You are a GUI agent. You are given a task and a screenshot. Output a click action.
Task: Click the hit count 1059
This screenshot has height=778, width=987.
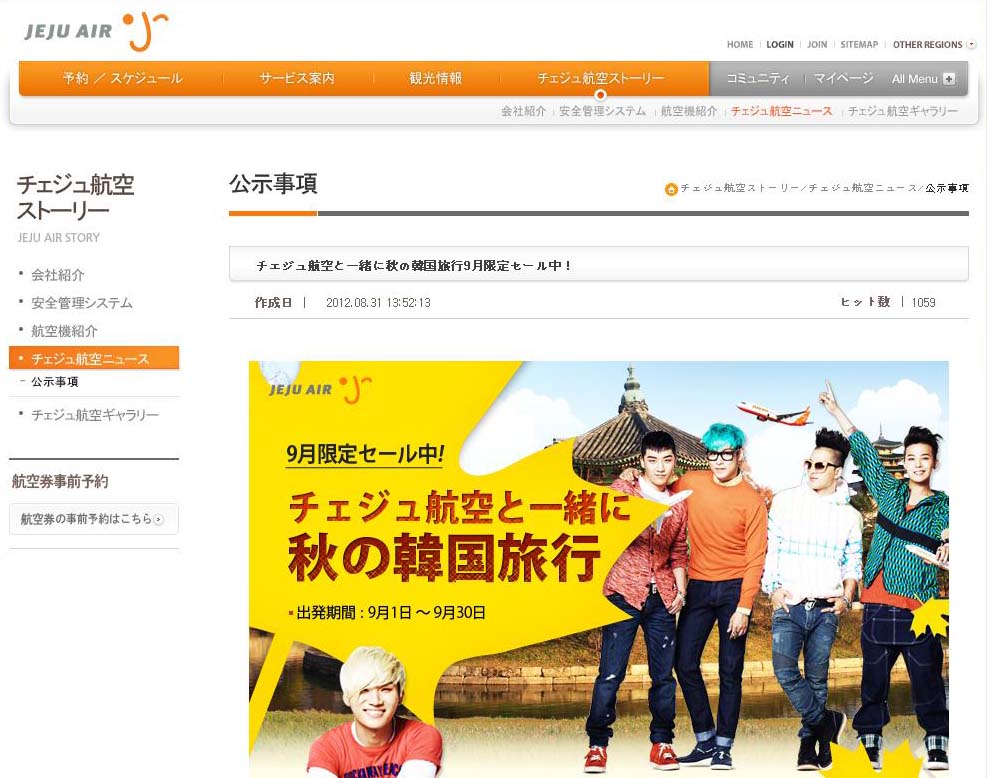(923, 303)
